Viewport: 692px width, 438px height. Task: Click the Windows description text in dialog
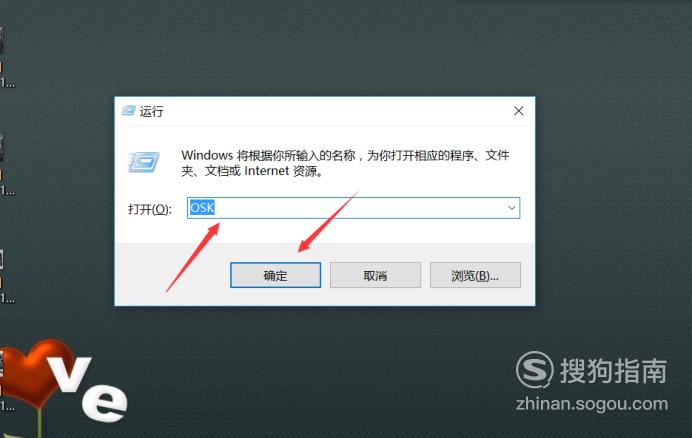345,163
